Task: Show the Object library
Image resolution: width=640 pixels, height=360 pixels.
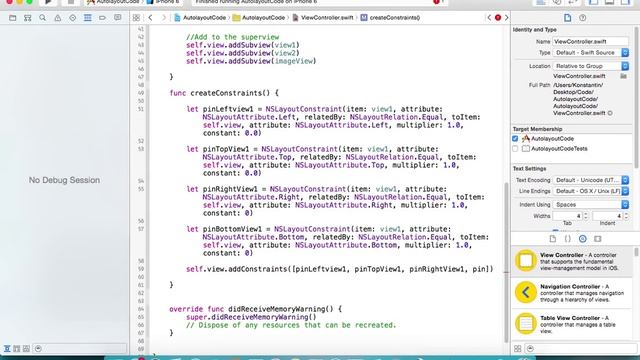Action: (582, 239)
